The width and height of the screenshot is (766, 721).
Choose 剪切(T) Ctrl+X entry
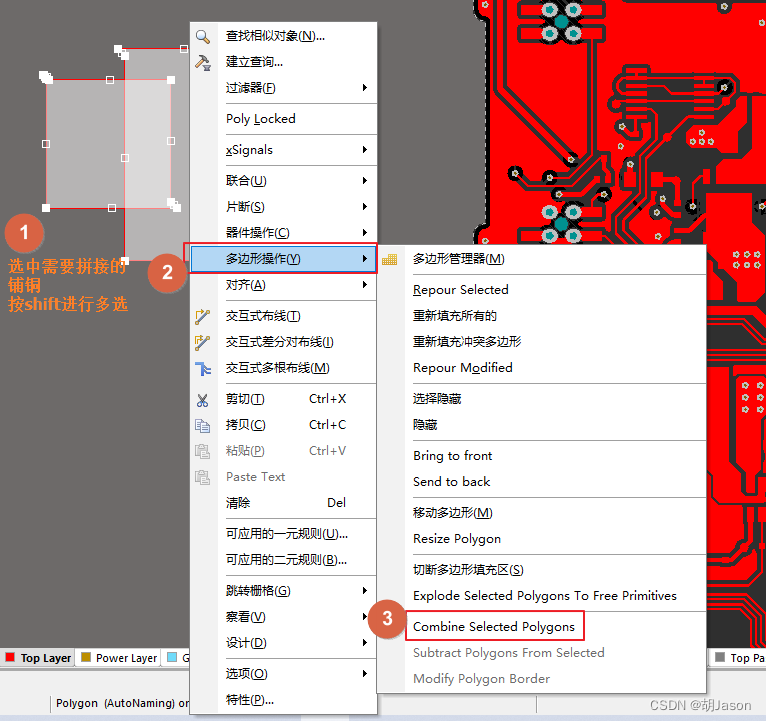tap(284, 399)
